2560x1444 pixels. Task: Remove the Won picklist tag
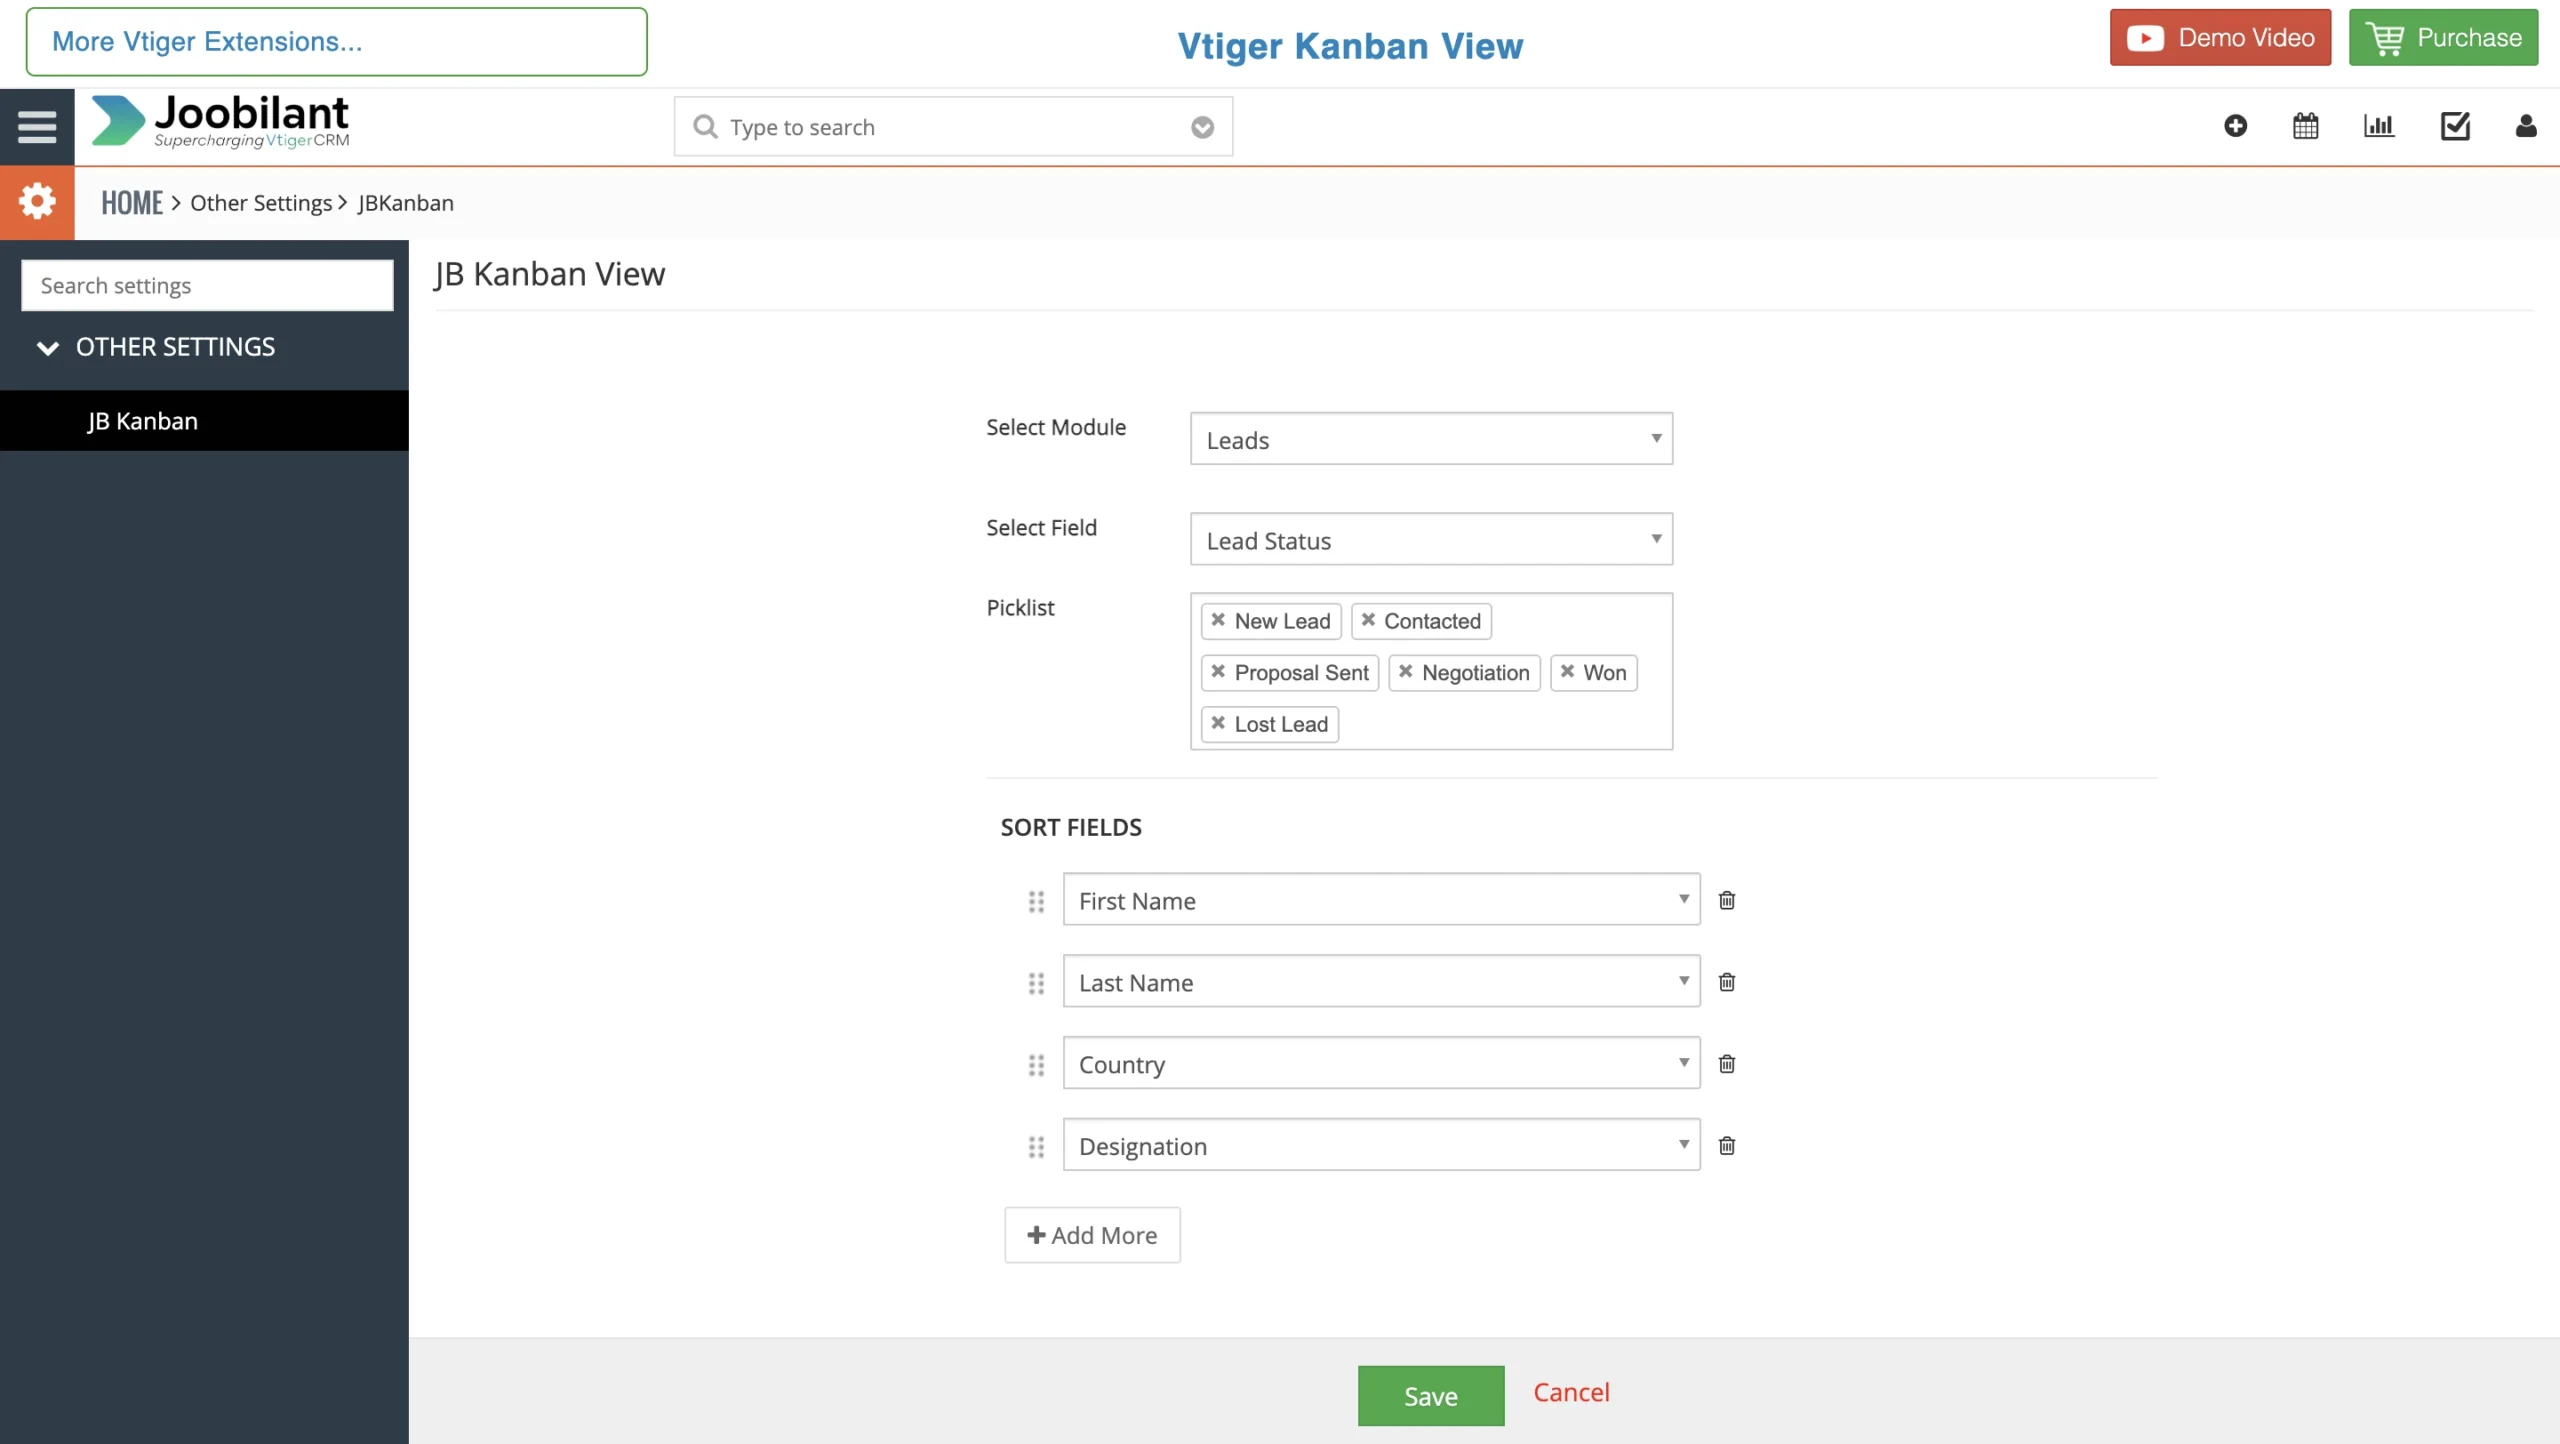(1567, 672)
